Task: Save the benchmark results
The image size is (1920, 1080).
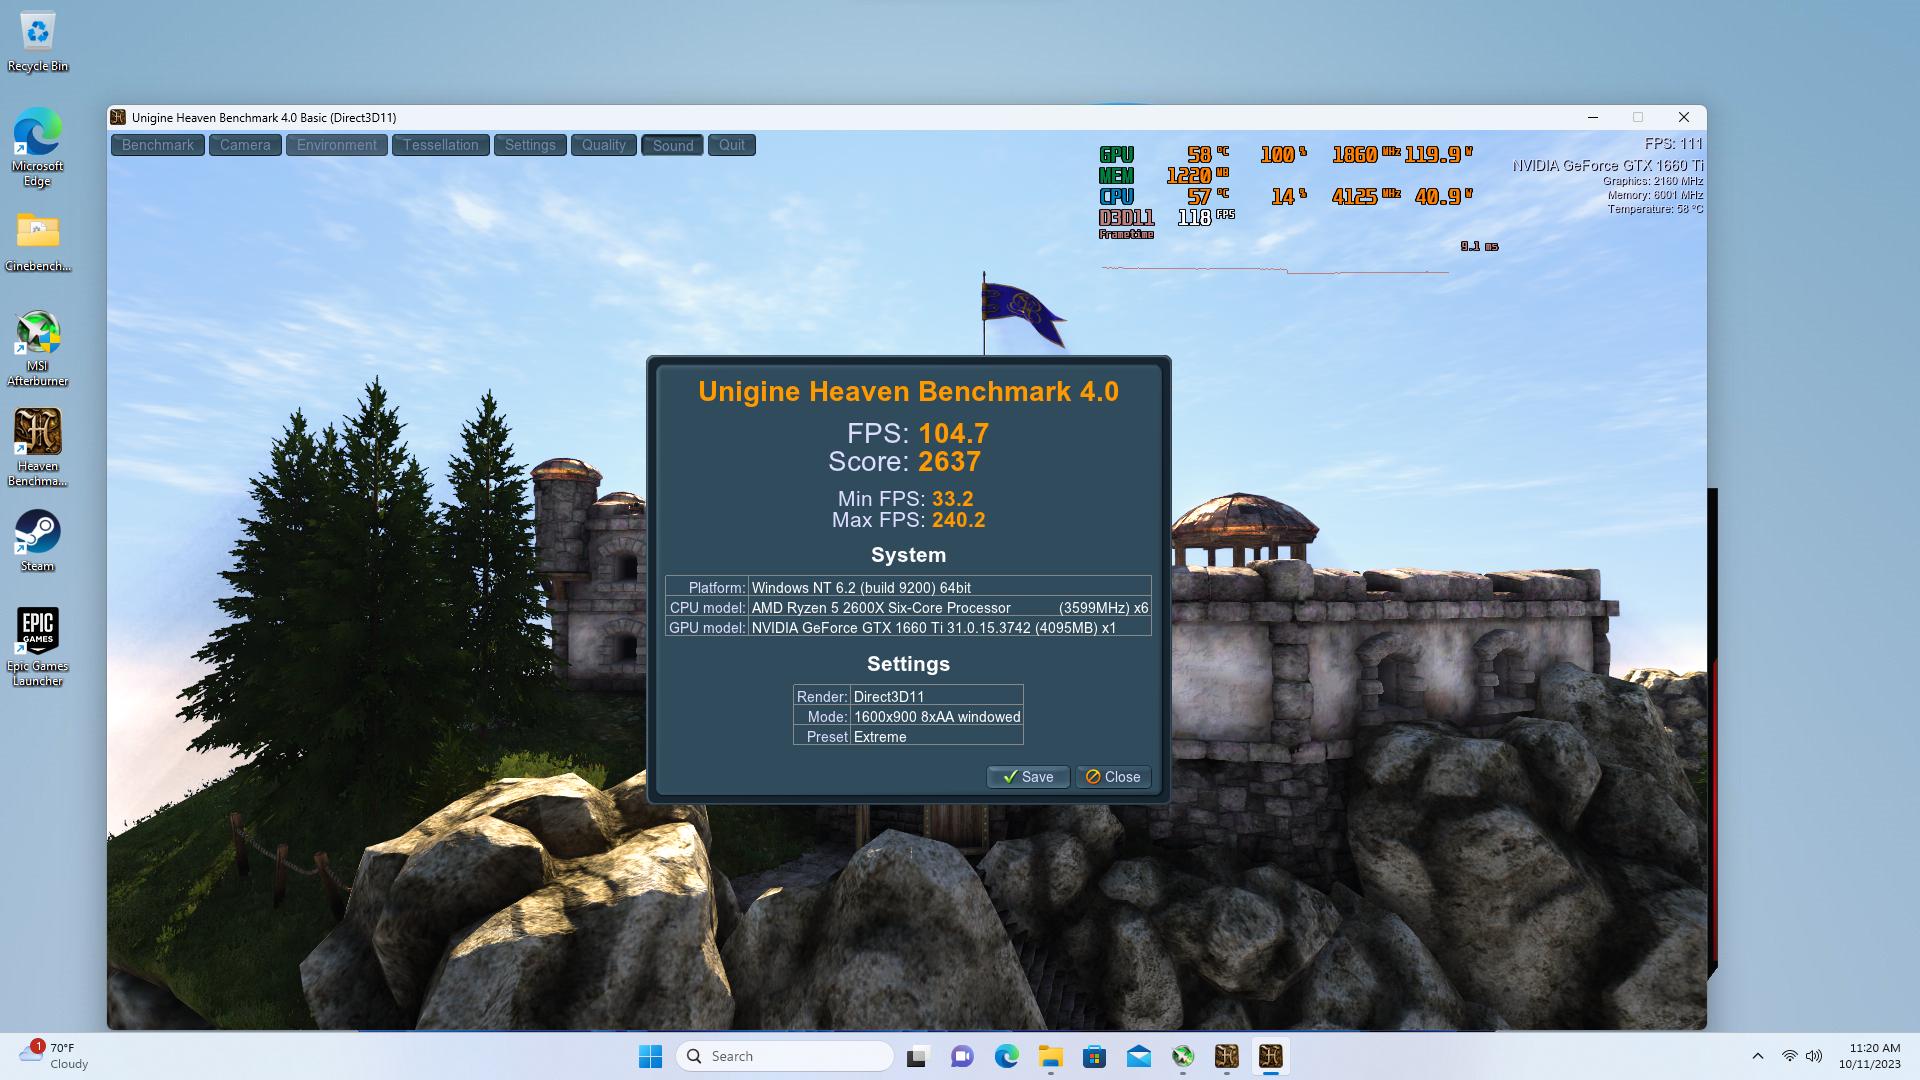Action: pyautogui.click(x=1028, y=777)
